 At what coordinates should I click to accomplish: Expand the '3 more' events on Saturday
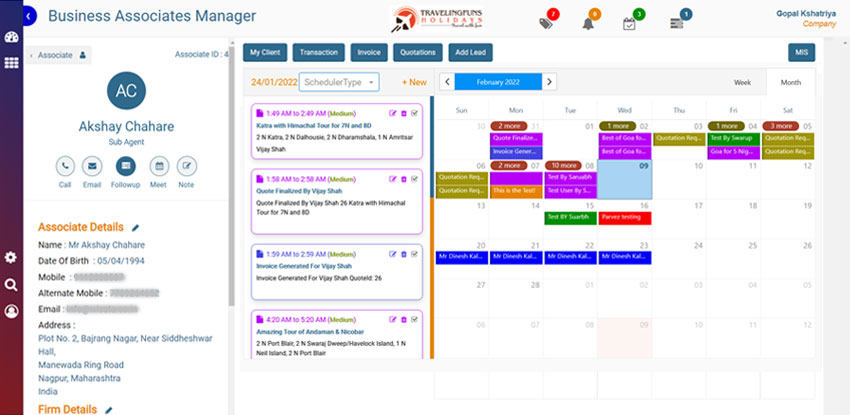(780, 126)
